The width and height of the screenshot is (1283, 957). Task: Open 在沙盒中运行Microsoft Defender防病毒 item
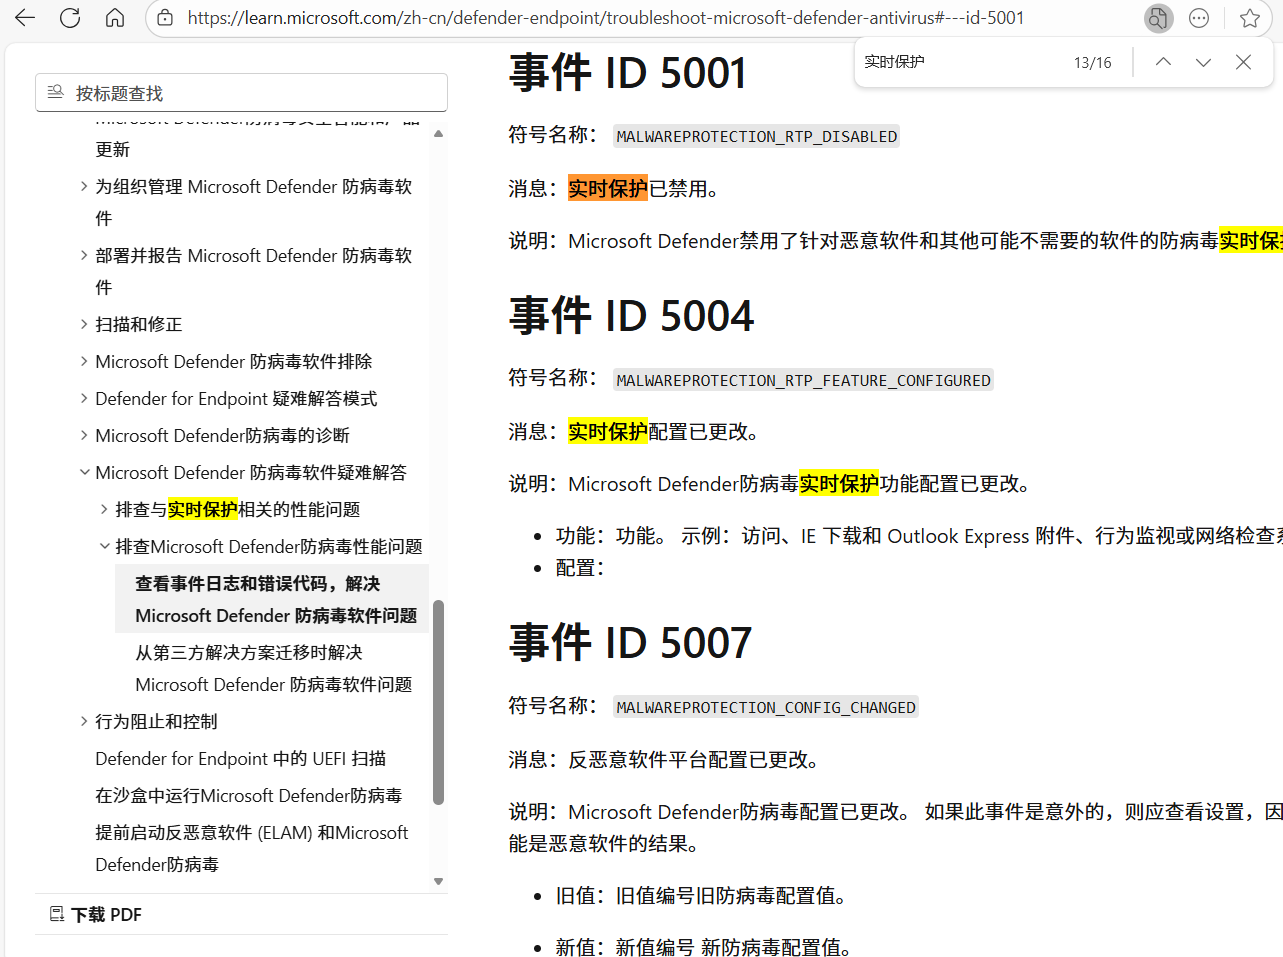tap(248, 795)
